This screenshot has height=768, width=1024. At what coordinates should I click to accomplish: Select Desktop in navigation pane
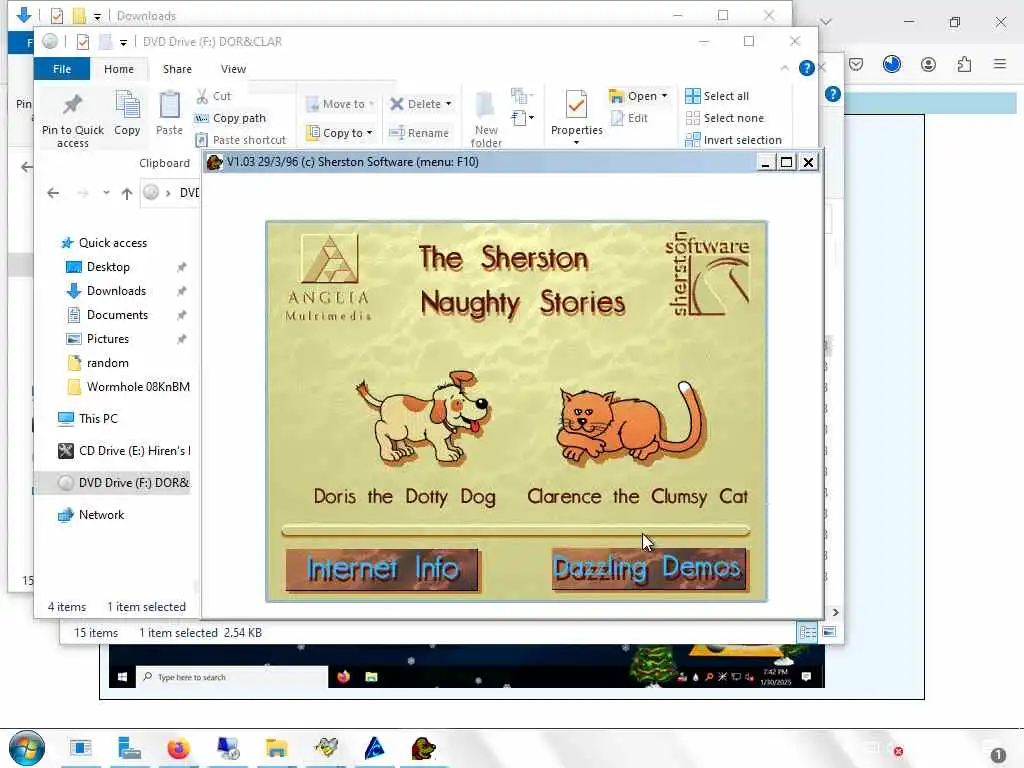coord(98,267)
